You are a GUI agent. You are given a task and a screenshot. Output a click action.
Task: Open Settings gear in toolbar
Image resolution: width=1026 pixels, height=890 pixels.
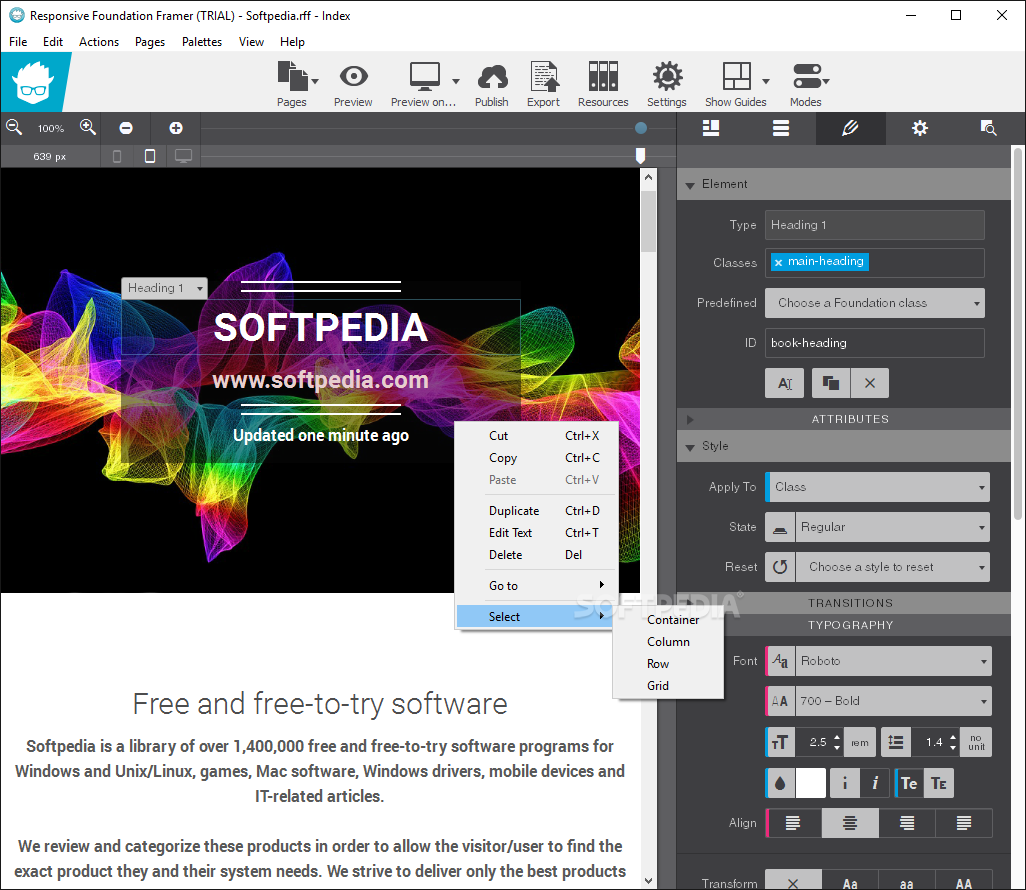point(667,77)
